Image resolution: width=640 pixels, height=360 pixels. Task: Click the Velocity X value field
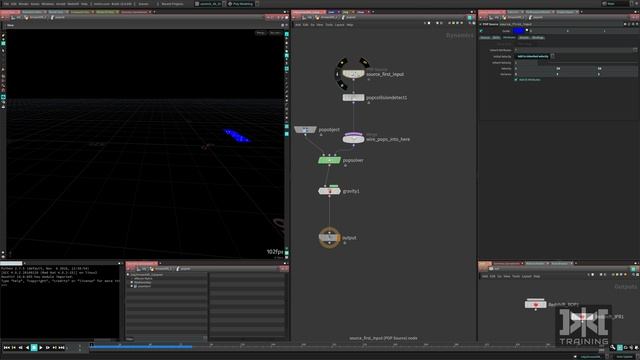tap(535, 69)
